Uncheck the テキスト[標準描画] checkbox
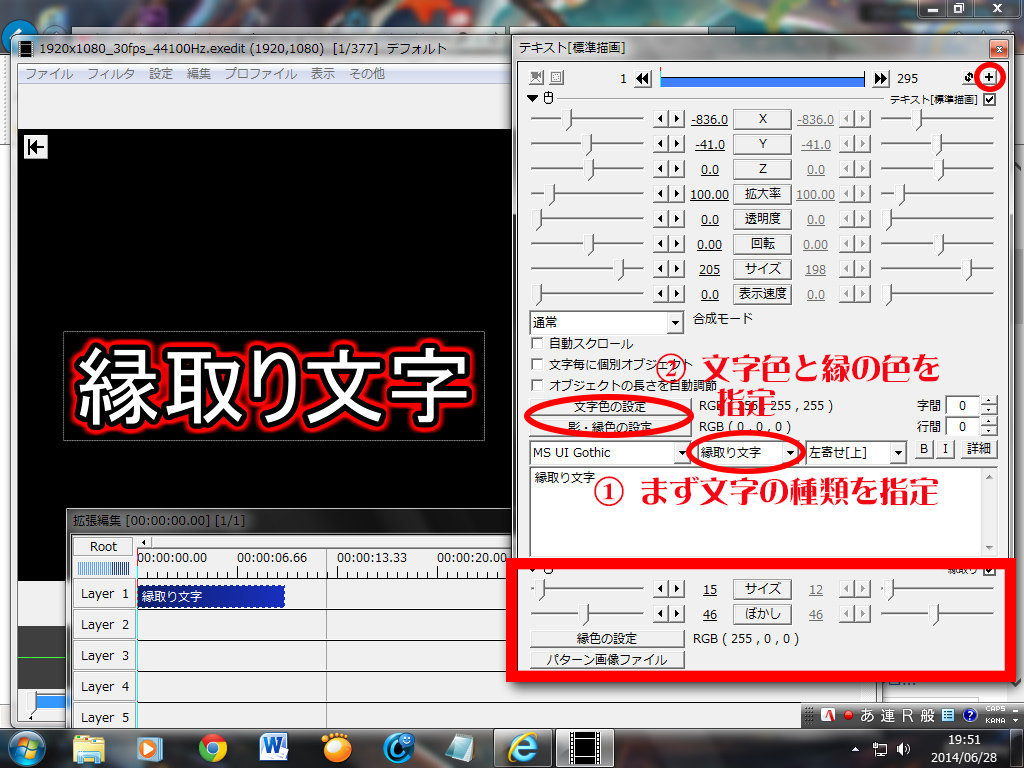 (990, 99)
